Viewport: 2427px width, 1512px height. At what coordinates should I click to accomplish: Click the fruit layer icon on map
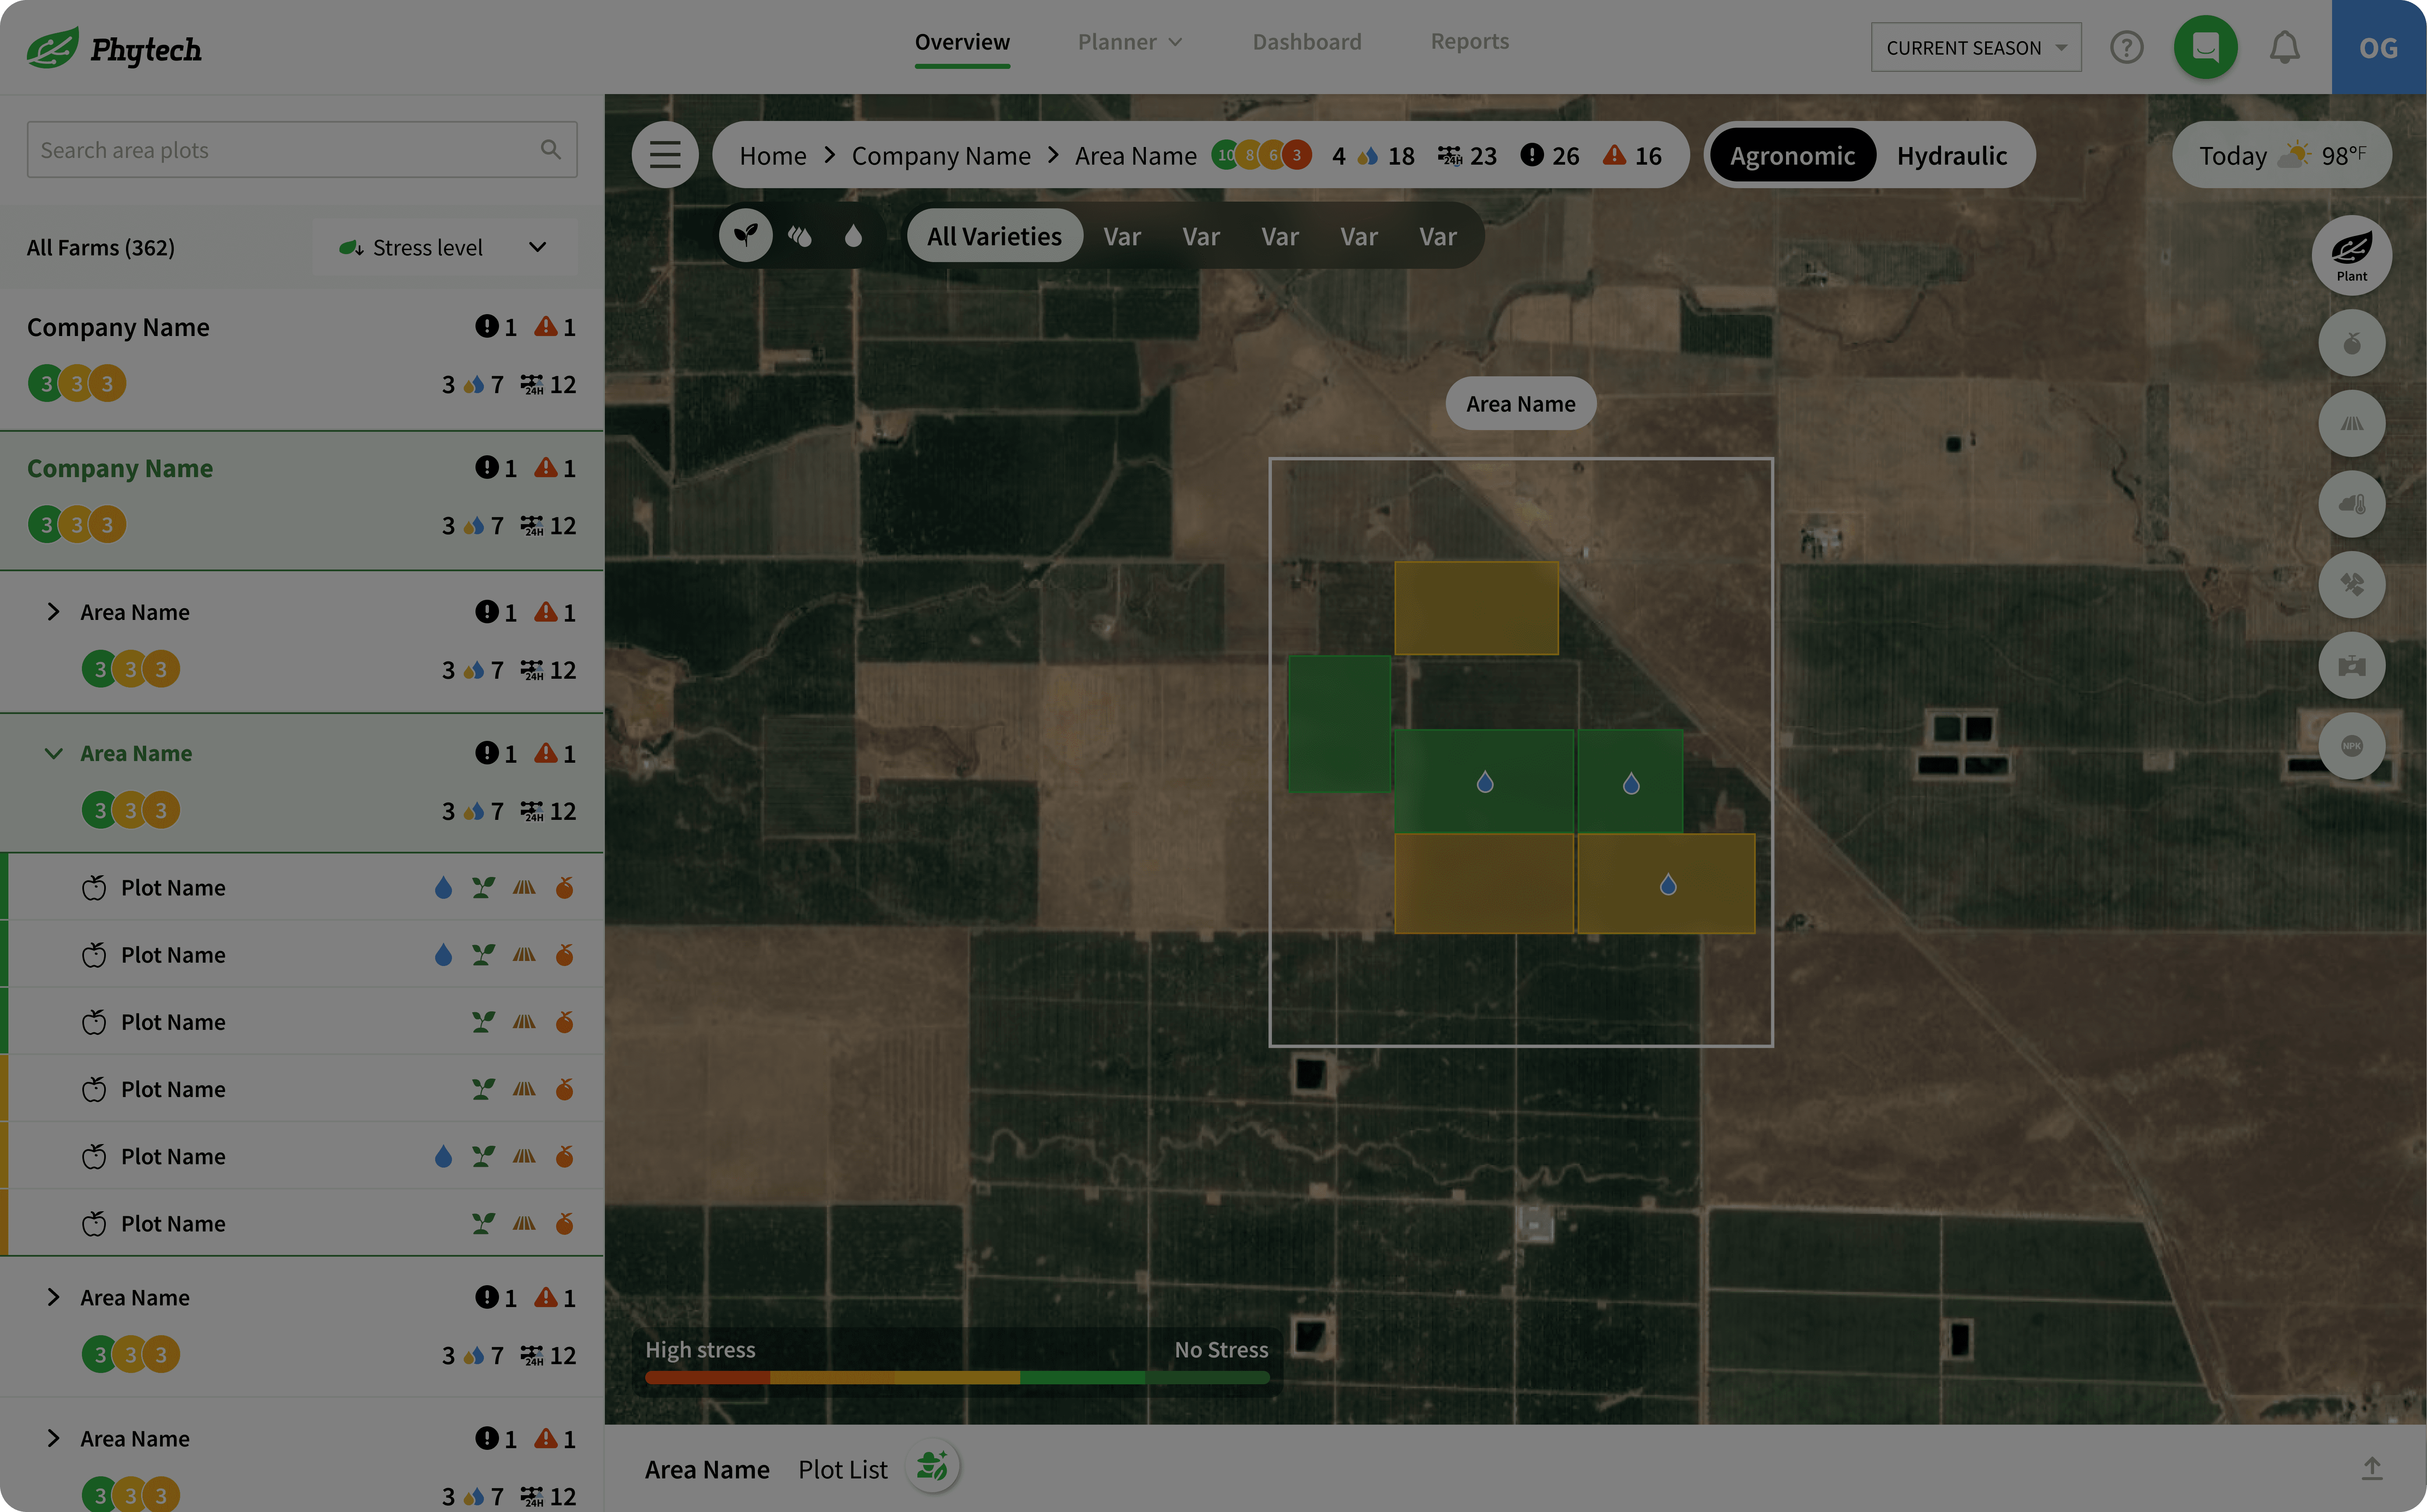(x=2351, y=343)
